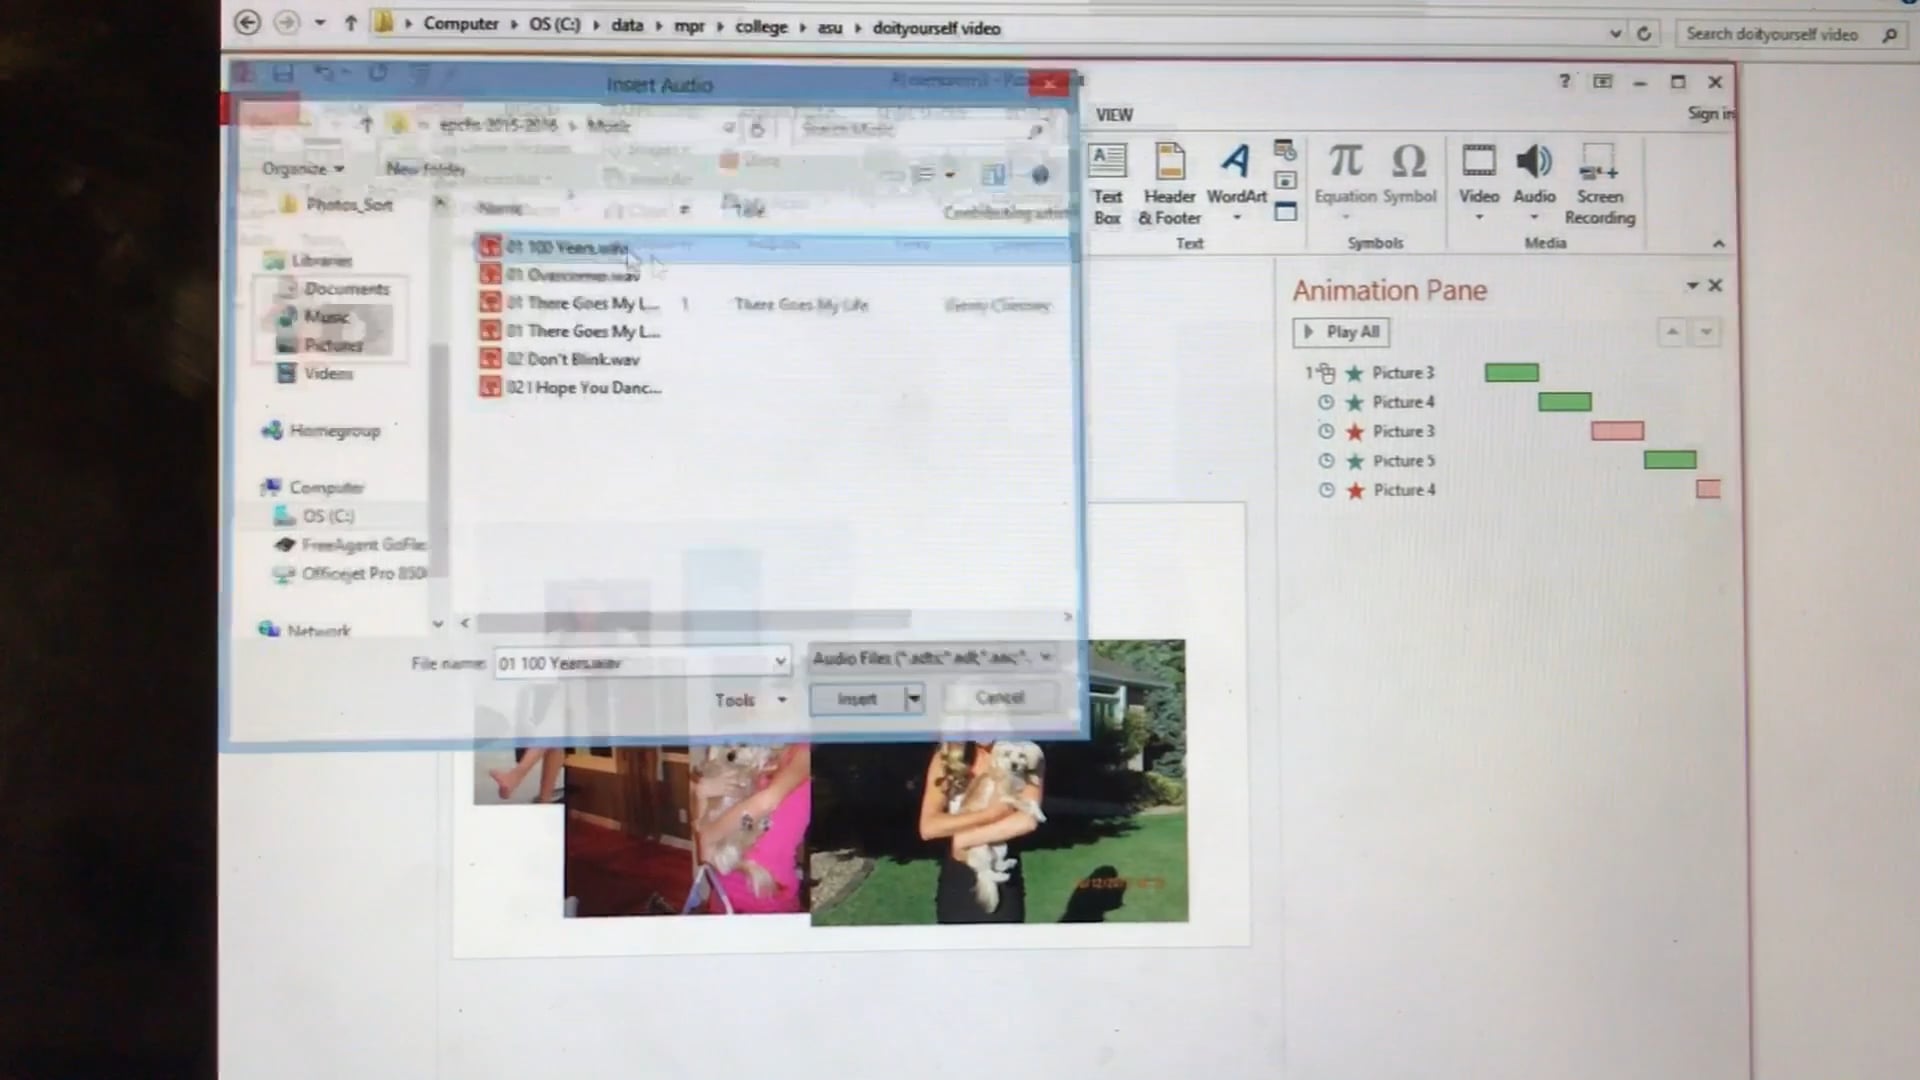Click the Explorer search doityourself video box

(x=1790, y=34)
